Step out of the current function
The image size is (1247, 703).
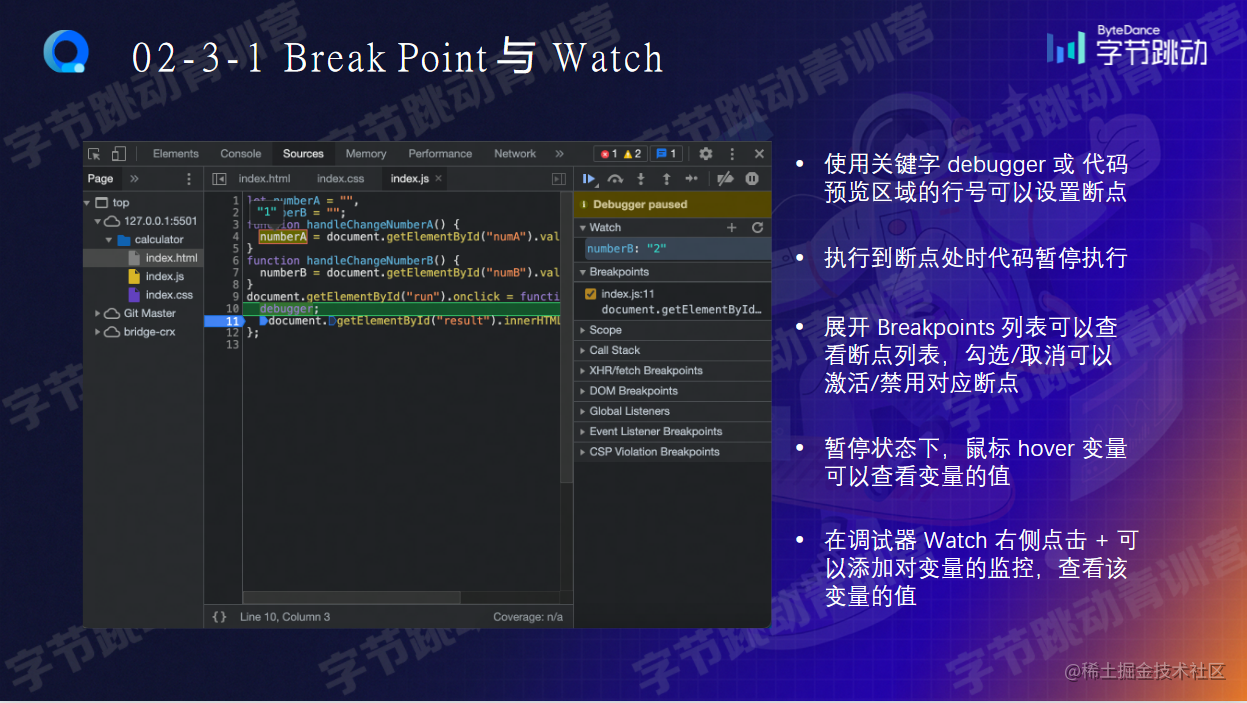tap(666, 179)
